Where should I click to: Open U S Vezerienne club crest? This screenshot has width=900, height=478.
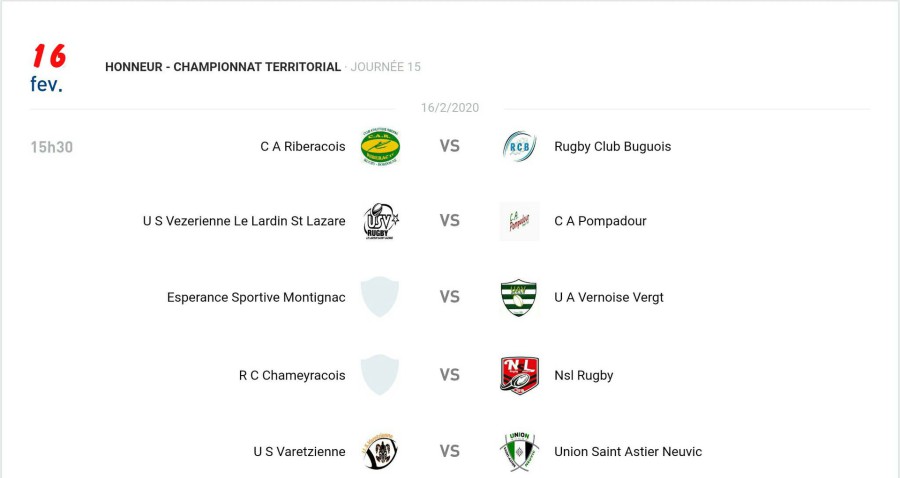[380, 222]
